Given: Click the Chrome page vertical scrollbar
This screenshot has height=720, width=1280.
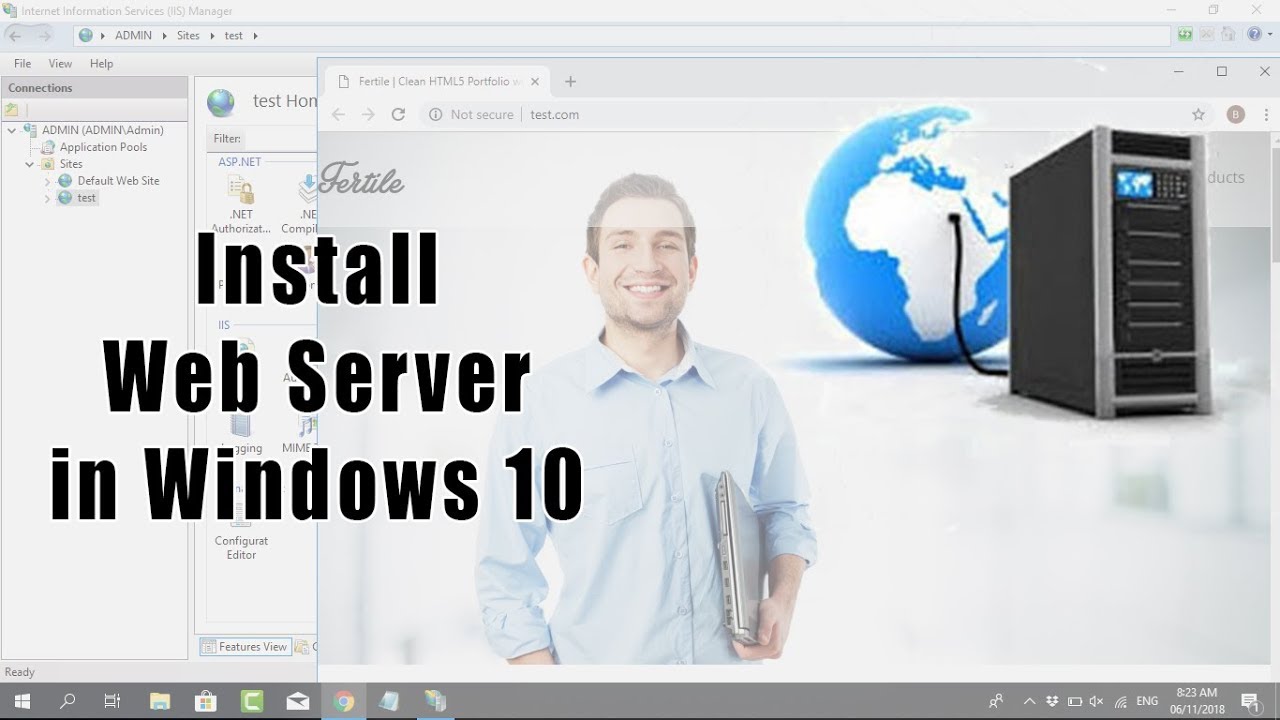Looking at the screenshot, I should click(x=1275, y=205).
